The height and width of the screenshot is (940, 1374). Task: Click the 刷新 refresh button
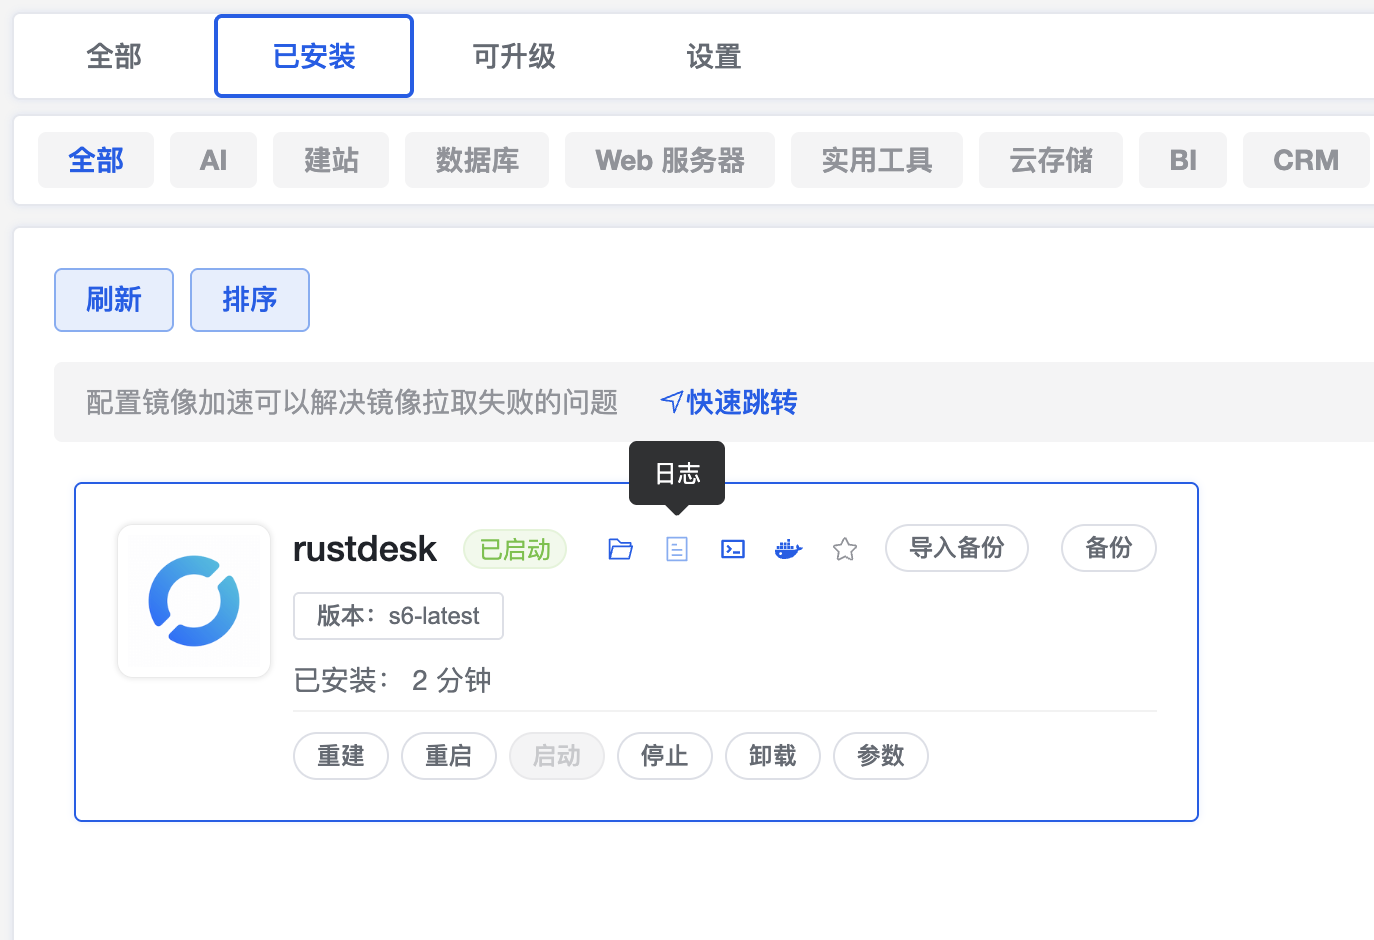tap(114, 300)
